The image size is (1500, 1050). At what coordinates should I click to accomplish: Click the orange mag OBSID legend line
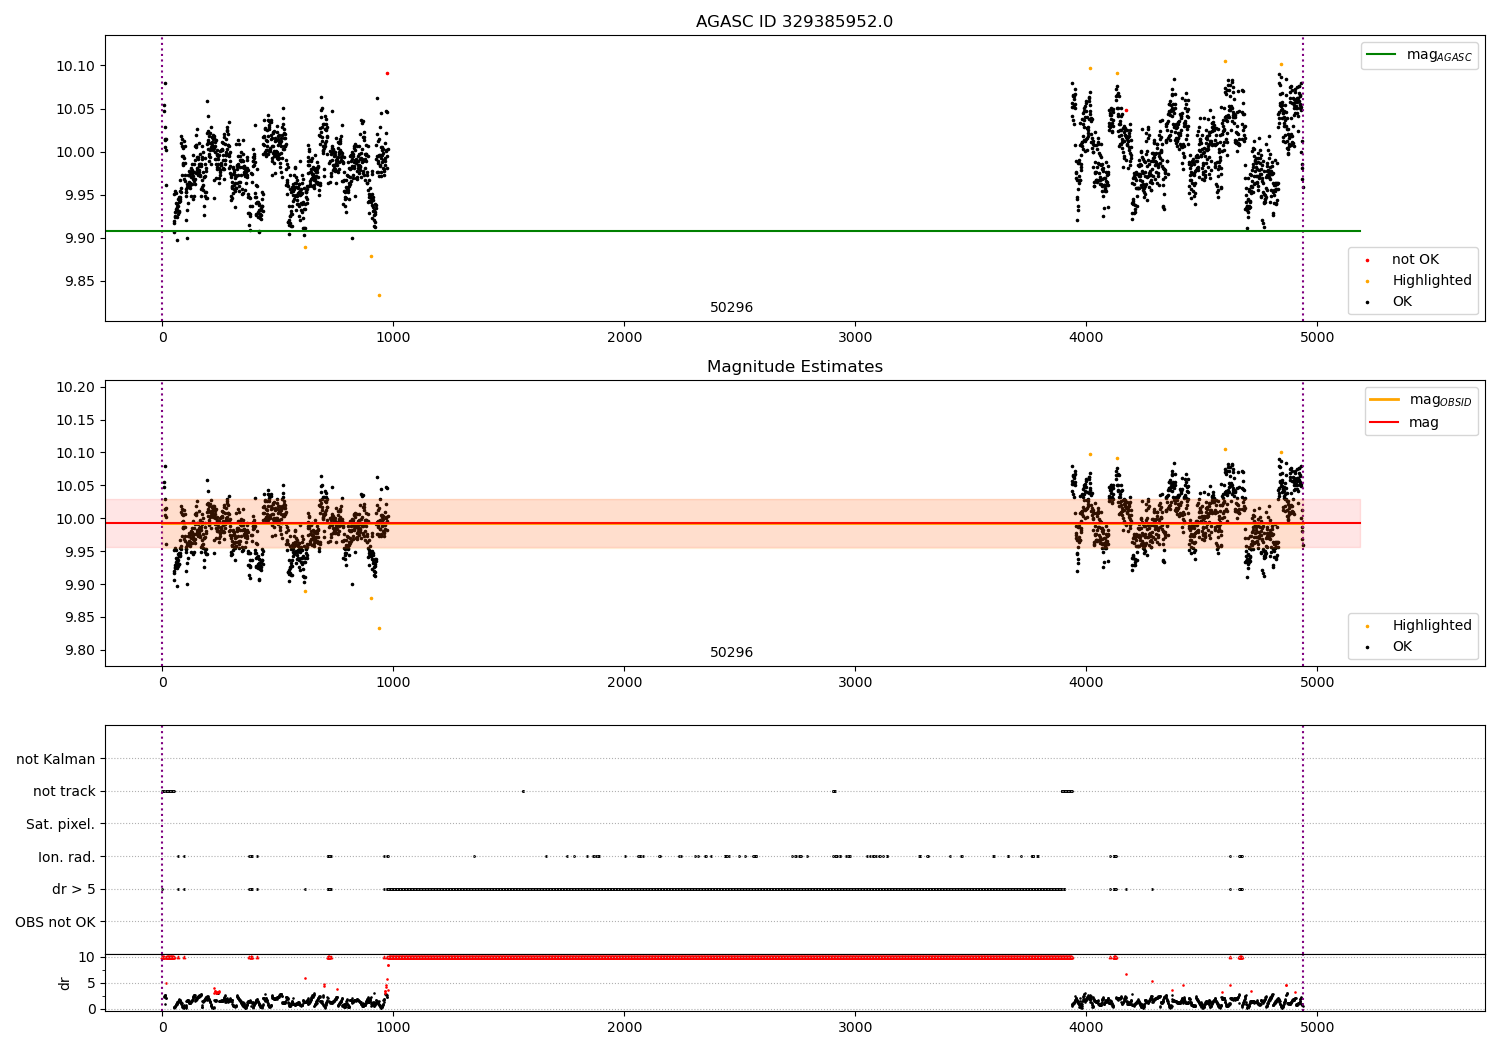pos(1385,399)
